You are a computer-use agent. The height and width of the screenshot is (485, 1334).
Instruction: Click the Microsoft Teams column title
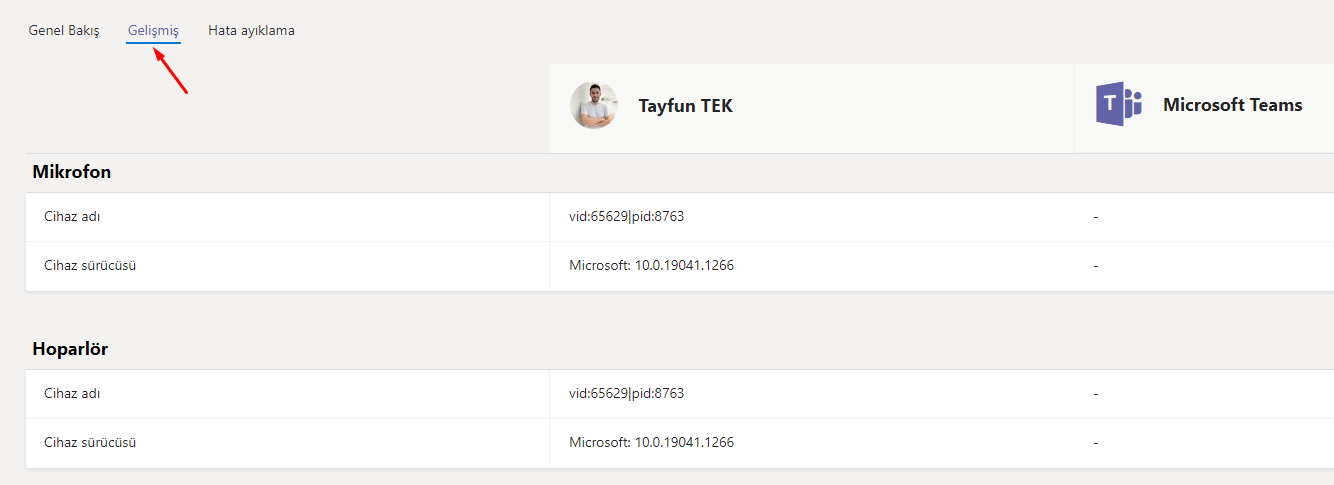tap(1232, 105)
